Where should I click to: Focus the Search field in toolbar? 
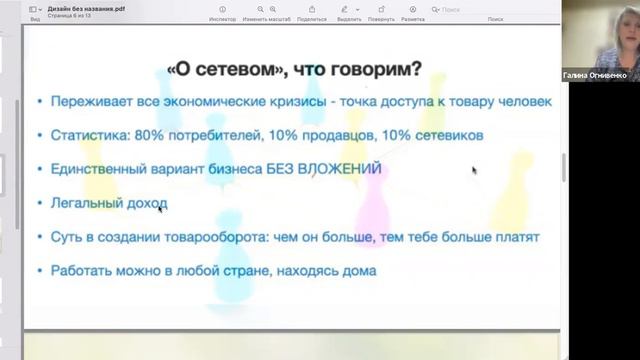[x=494, y=9]
